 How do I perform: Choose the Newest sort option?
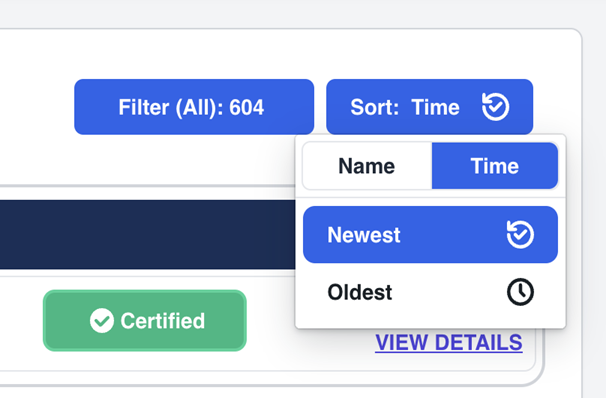(430, 235)
